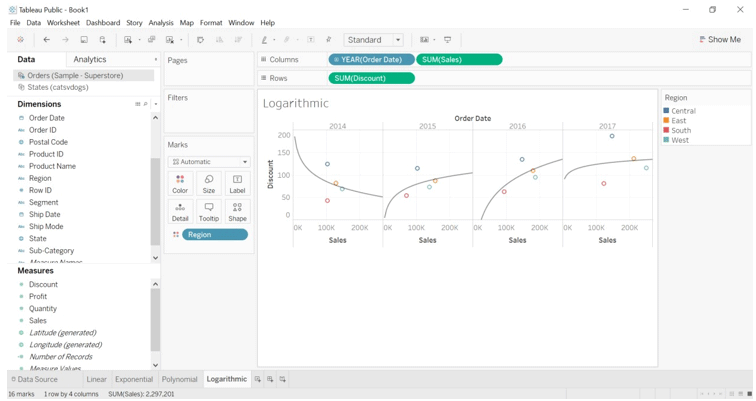
Task: Select the Sub-Category dimension field
Action: 51,251
